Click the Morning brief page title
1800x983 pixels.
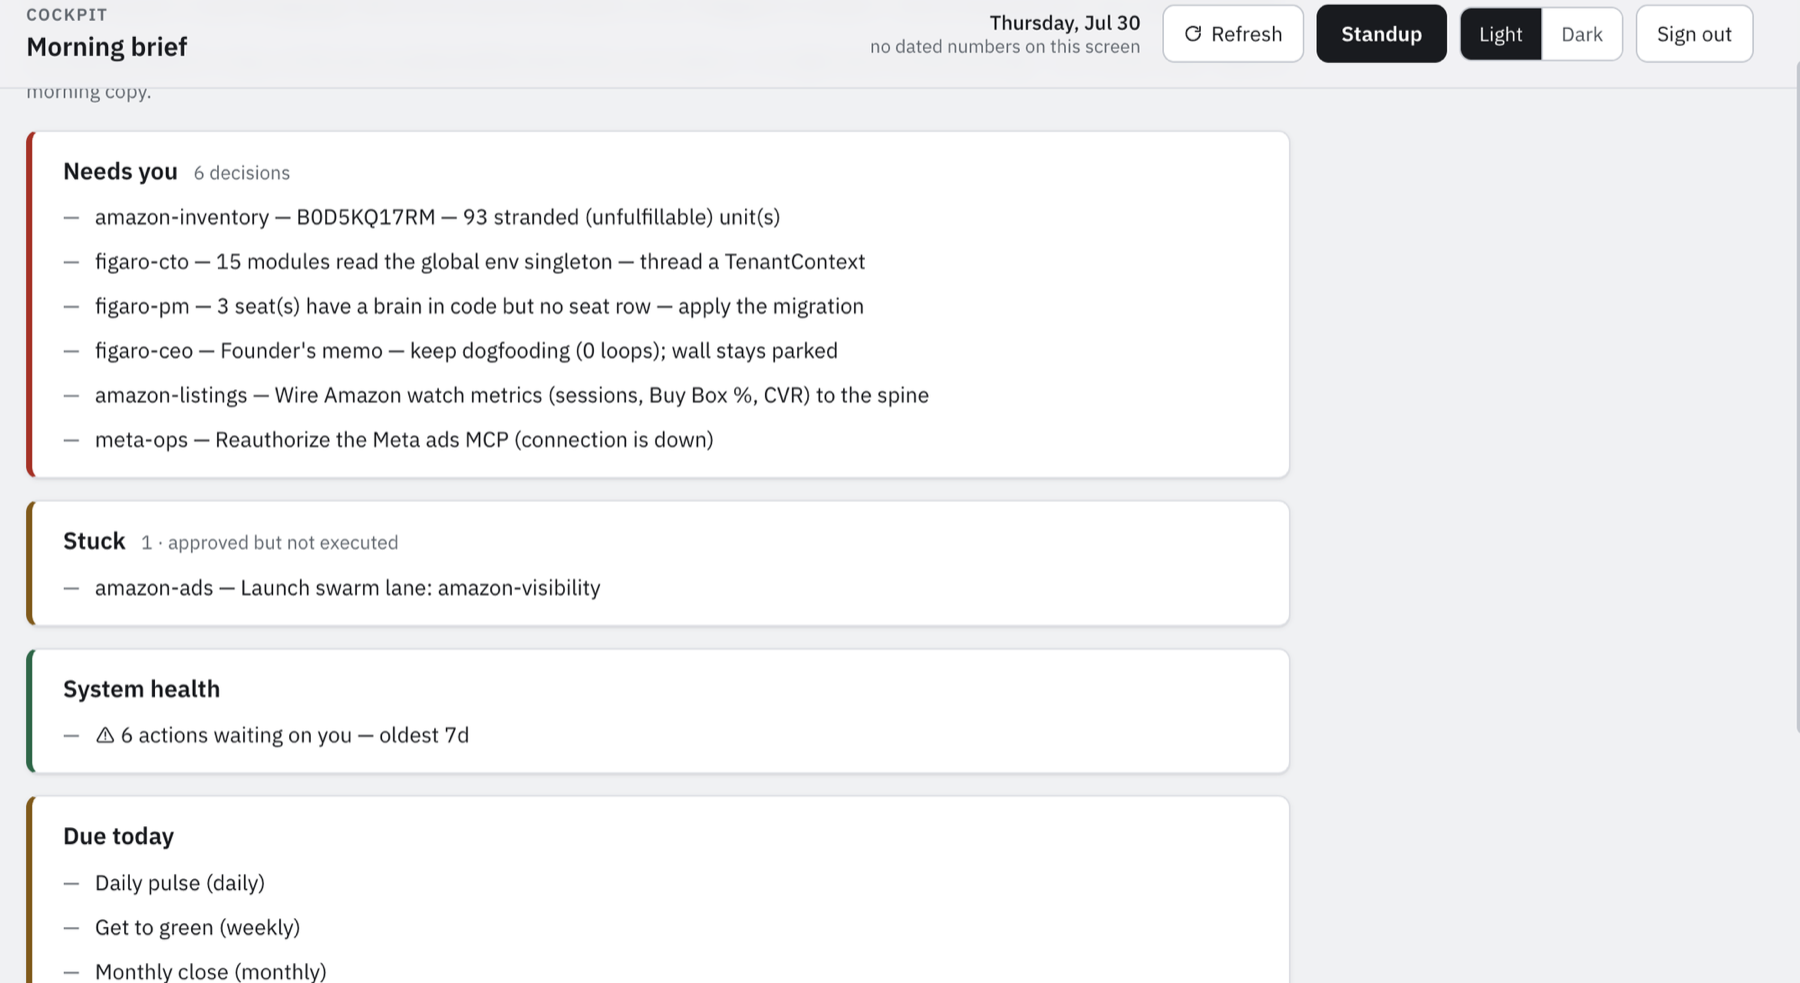pyautogui.click(x=107, y=47)
